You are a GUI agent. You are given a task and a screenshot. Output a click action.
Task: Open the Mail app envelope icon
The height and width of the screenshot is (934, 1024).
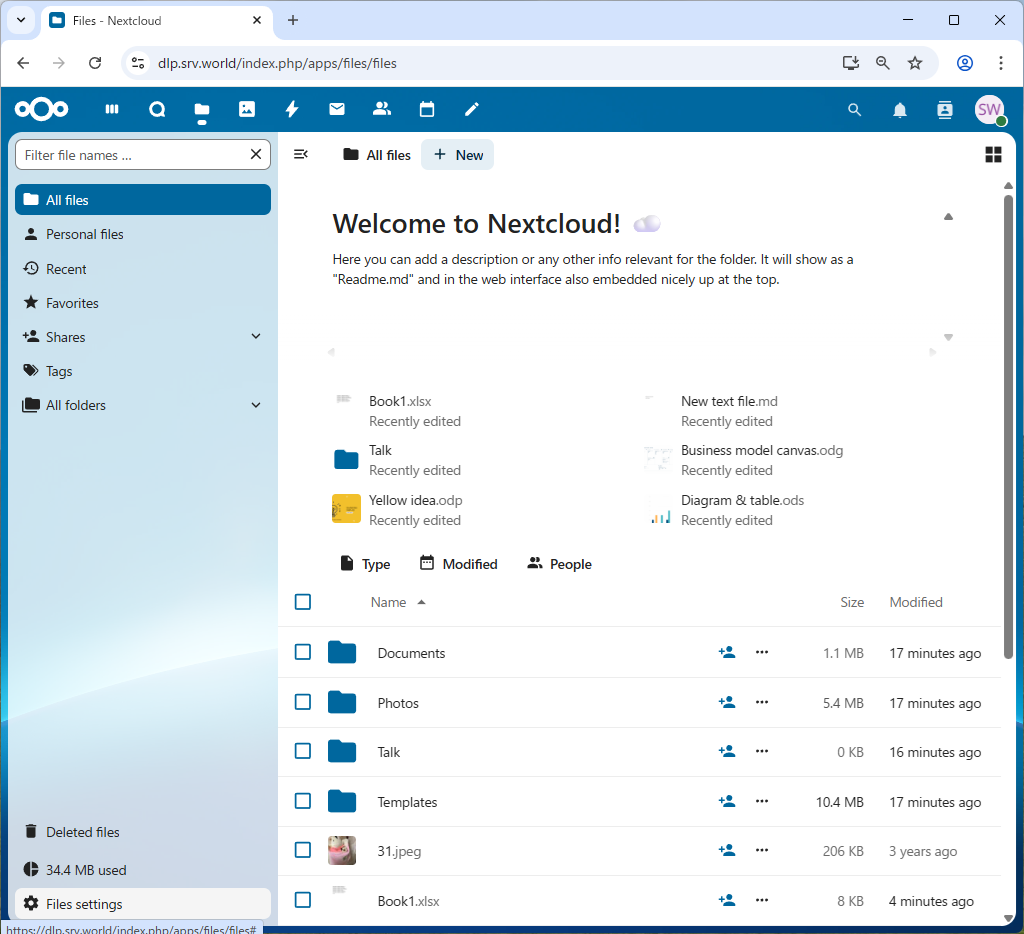[337, 109]
